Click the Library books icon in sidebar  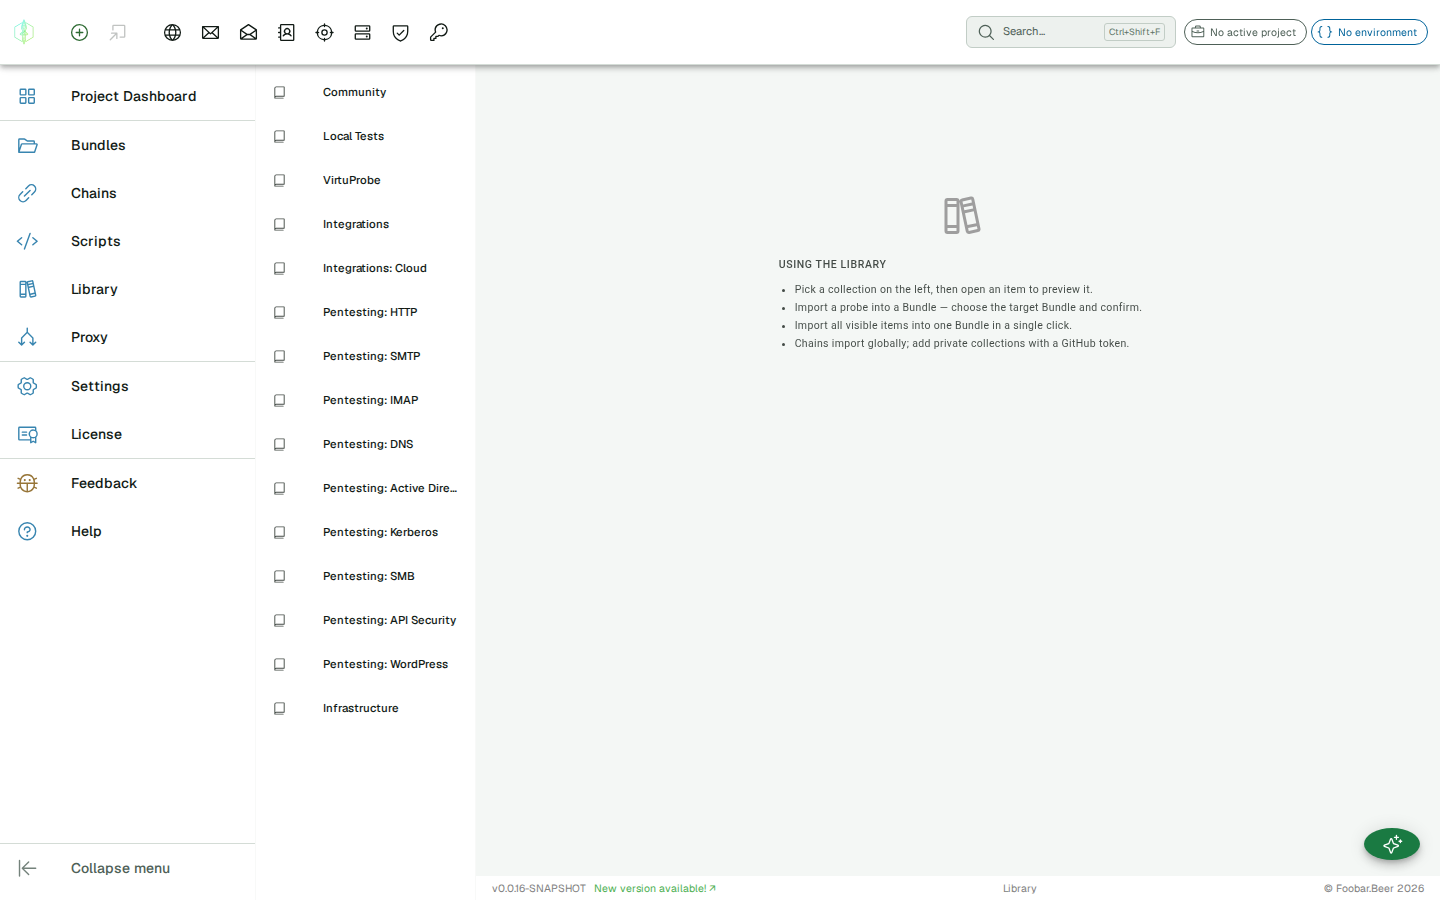tap(27, 289)
